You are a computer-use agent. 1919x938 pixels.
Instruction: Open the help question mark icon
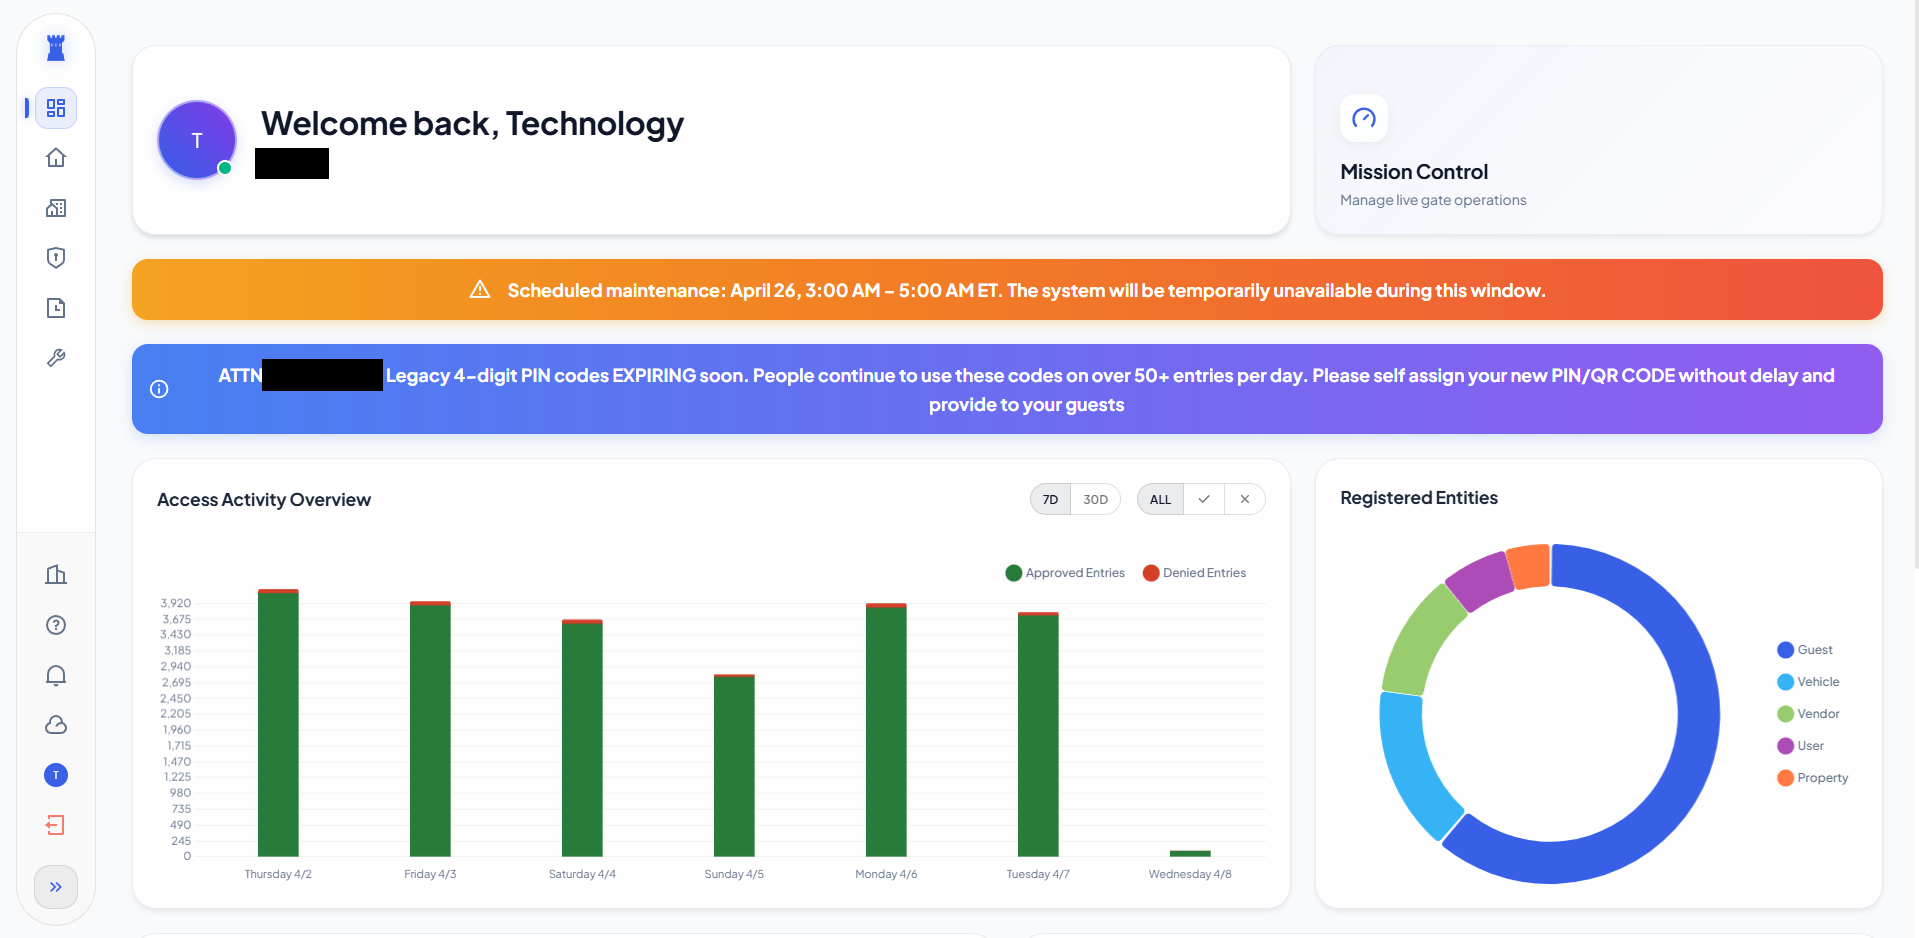56,625
